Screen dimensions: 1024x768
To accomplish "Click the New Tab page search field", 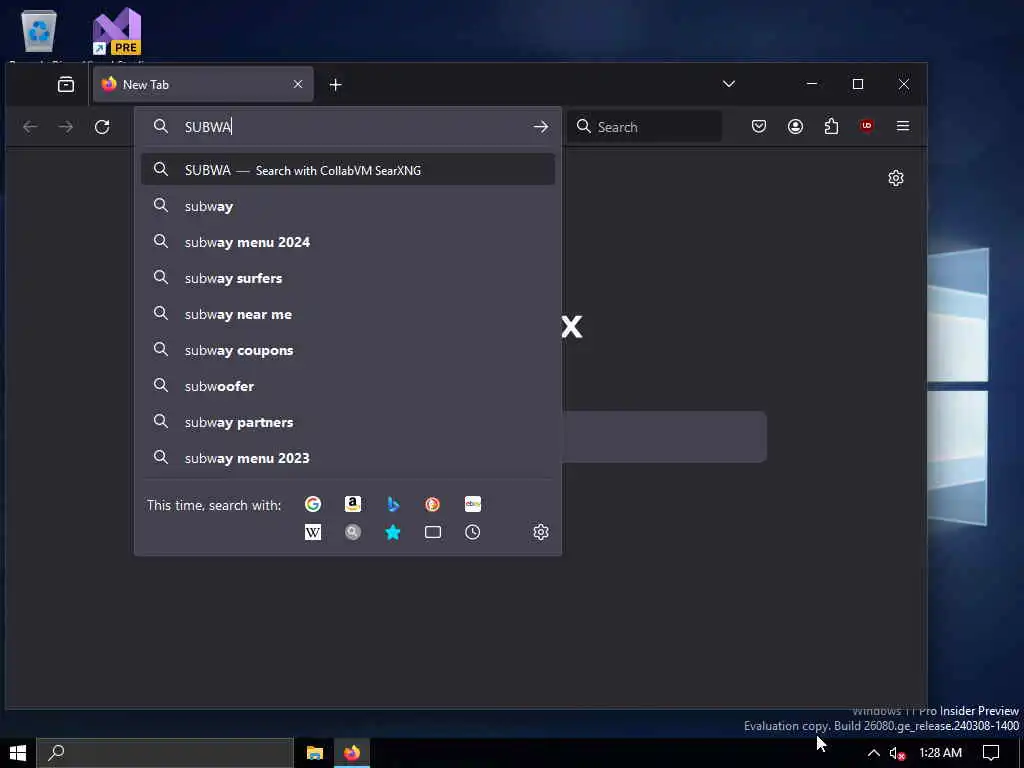I will click(664, 437).
